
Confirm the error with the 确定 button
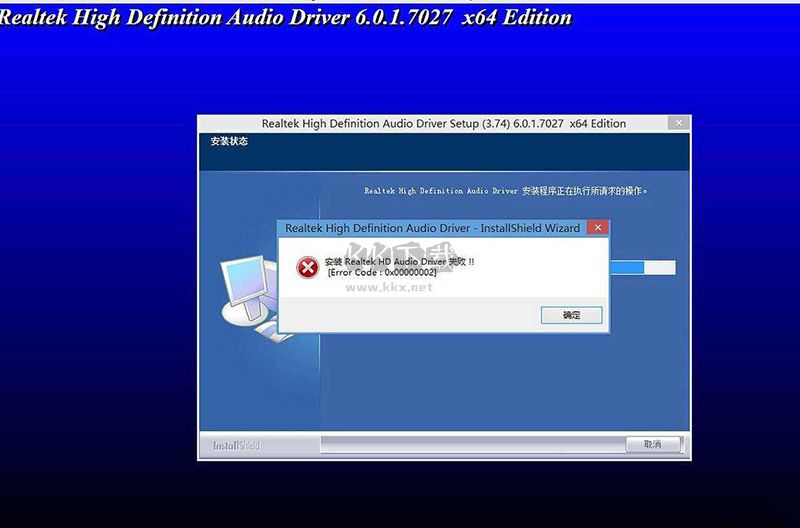coord(571,315)
